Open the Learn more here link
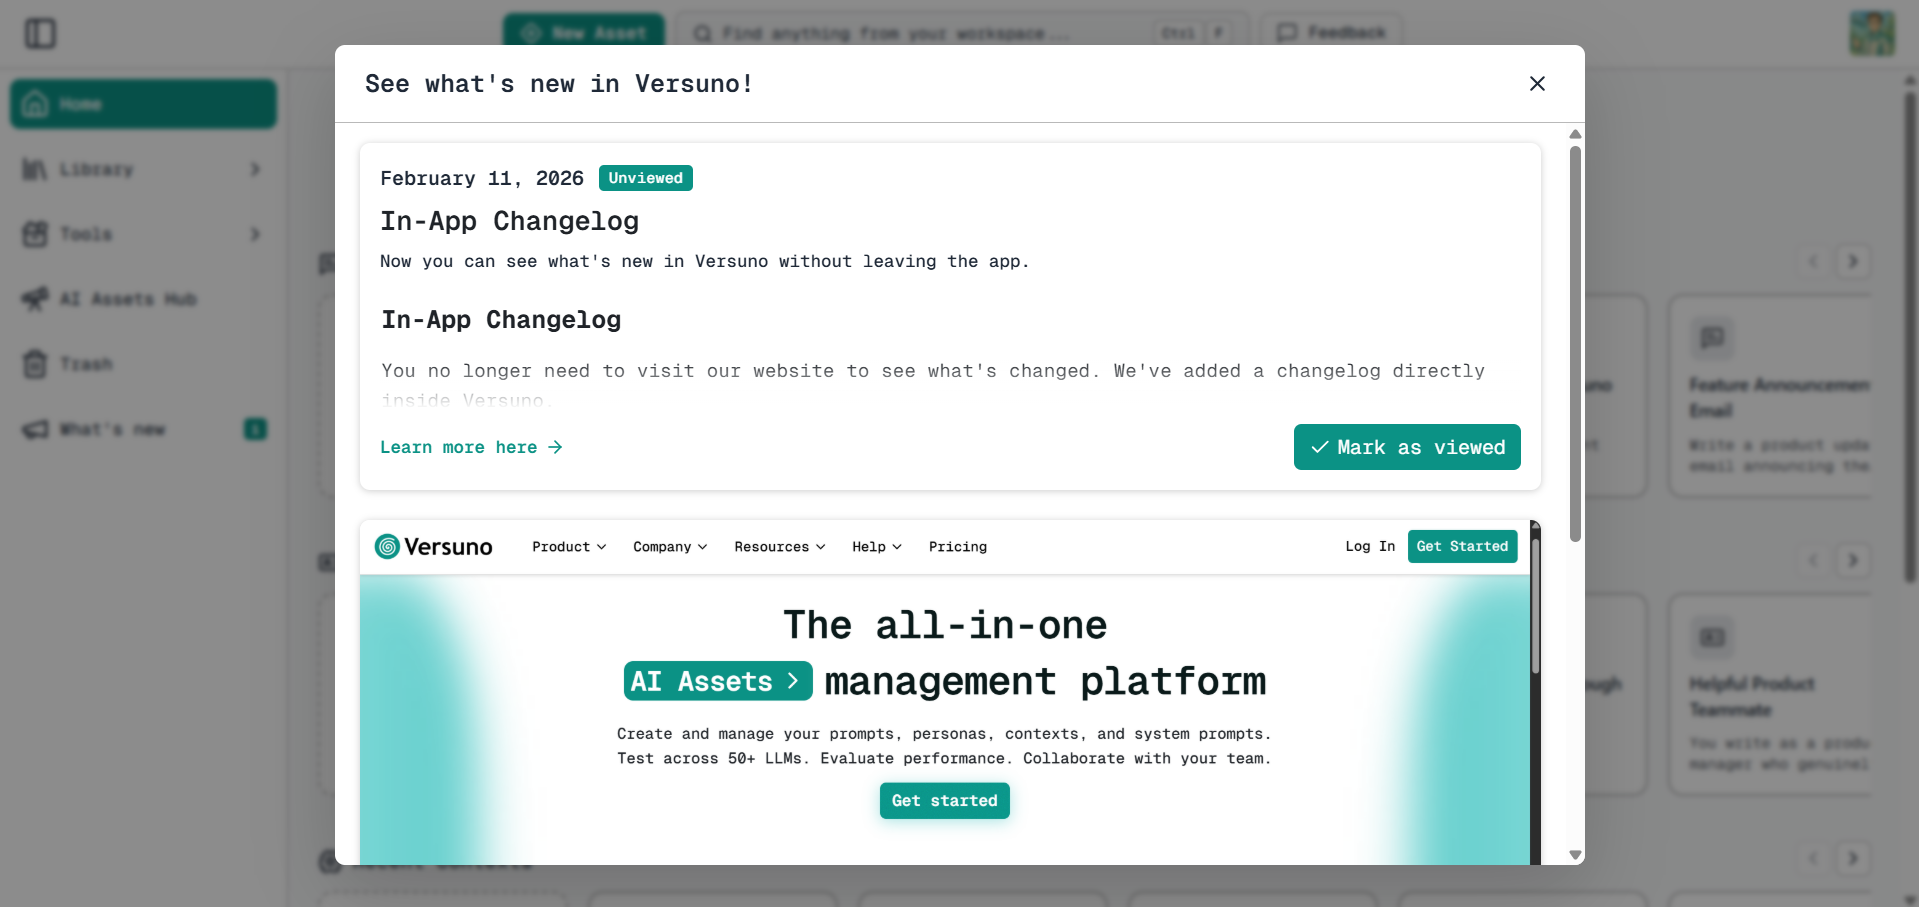Screen dimensions: 1919x907 pos(471,447)
